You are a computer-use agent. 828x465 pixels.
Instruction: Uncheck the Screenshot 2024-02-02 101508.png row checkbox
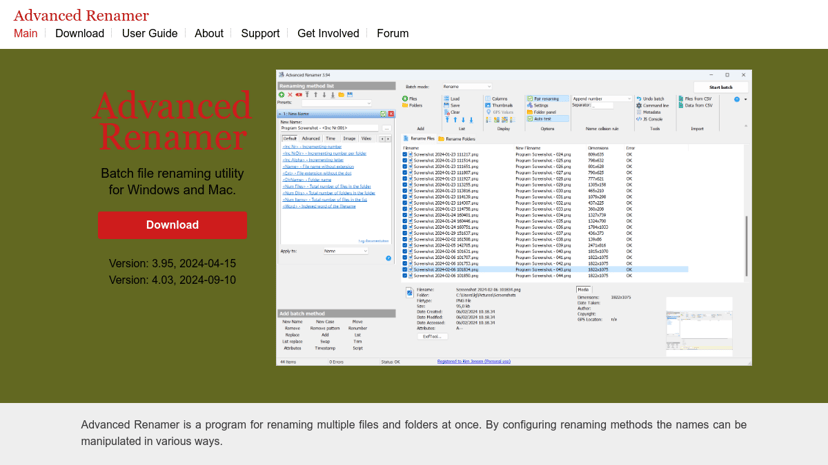pos(405,239)
